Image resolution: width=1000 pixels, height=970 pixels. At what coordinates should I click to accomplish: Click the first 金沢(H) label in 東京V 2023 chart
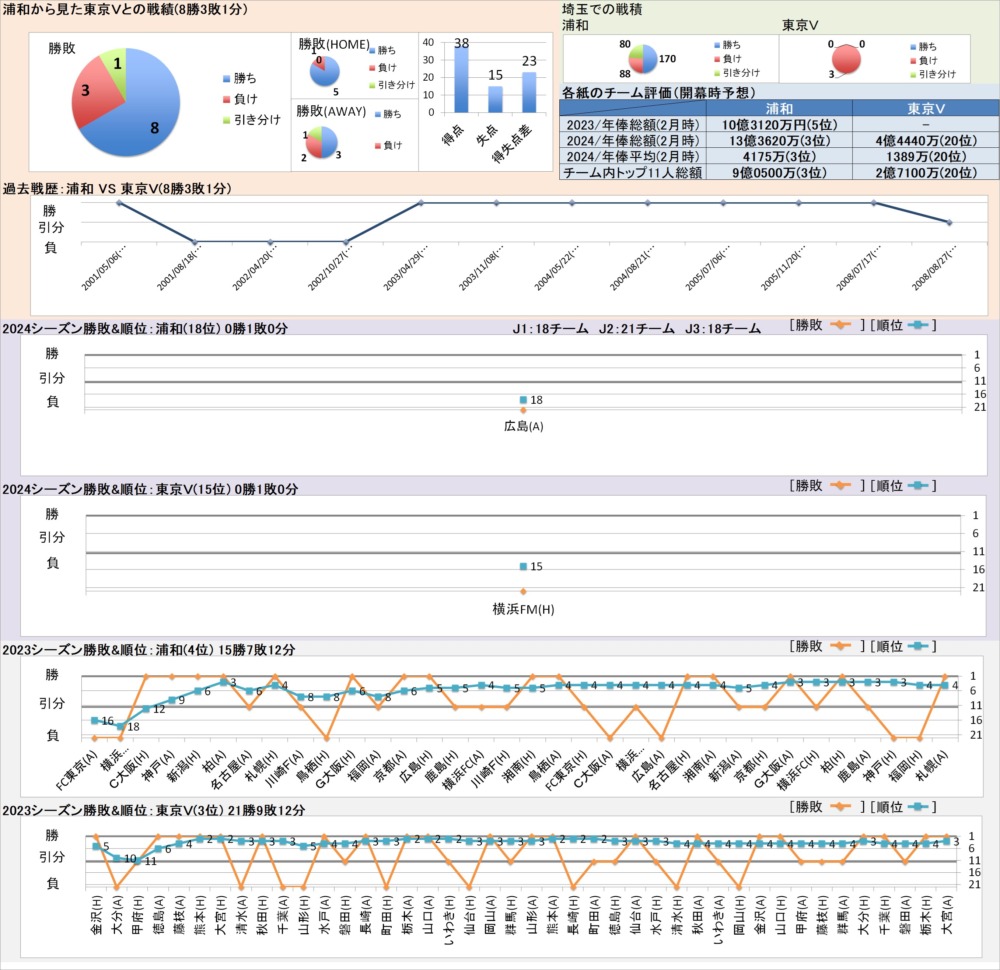96,915
